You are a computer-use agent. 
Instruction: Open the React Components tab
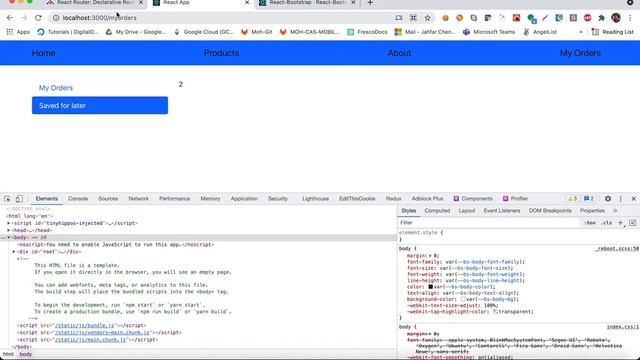pos(473,199)
